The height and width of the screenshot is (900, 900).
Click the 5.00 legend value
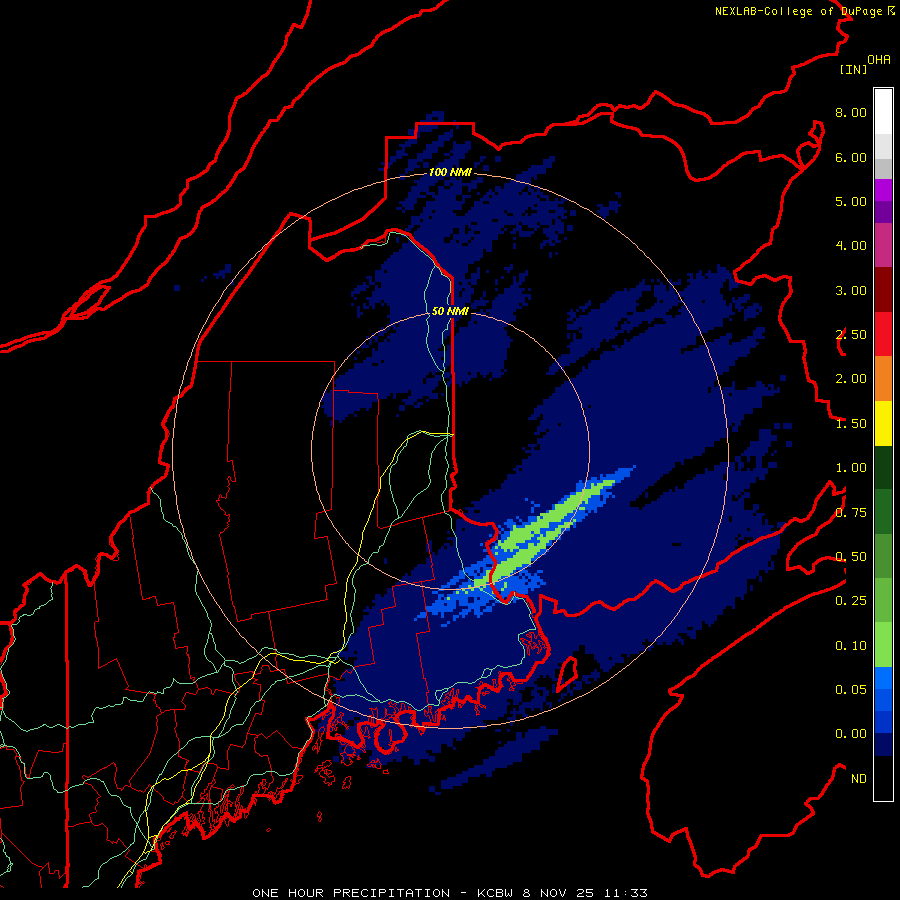(x=851, y=201)
